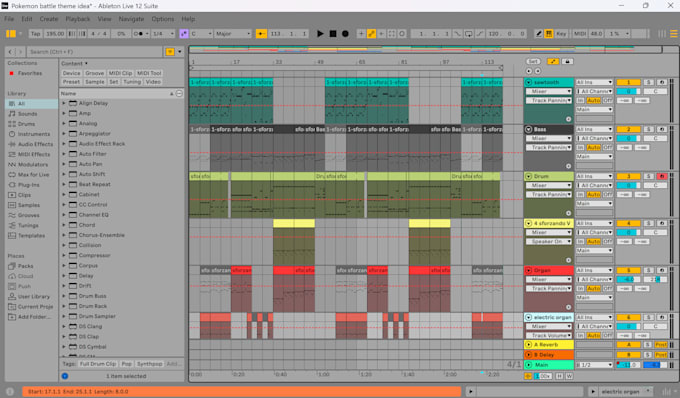Toggle the Scale Mode icon
The image size is (680, 398).
pyautogui.click(x=184, y=33)
